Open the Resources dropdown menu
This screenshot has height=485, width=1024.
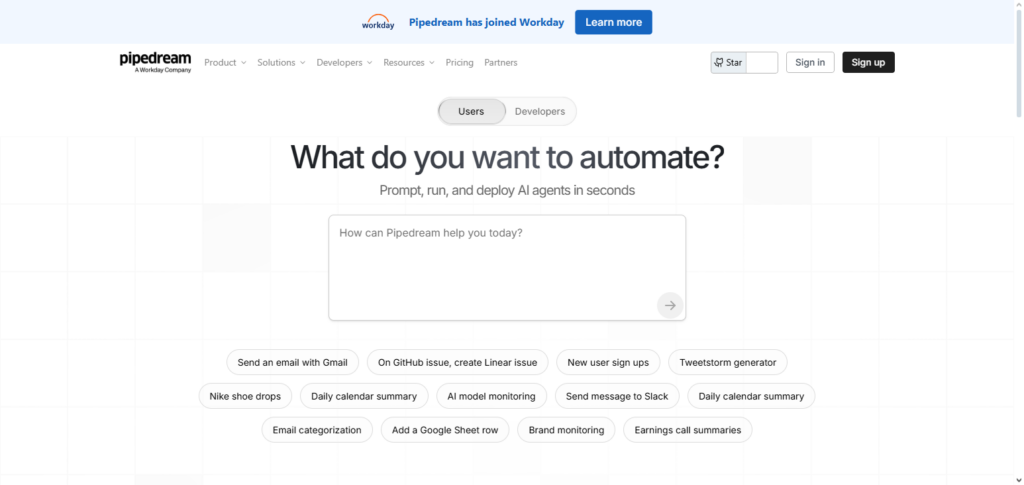coord(409,62)
